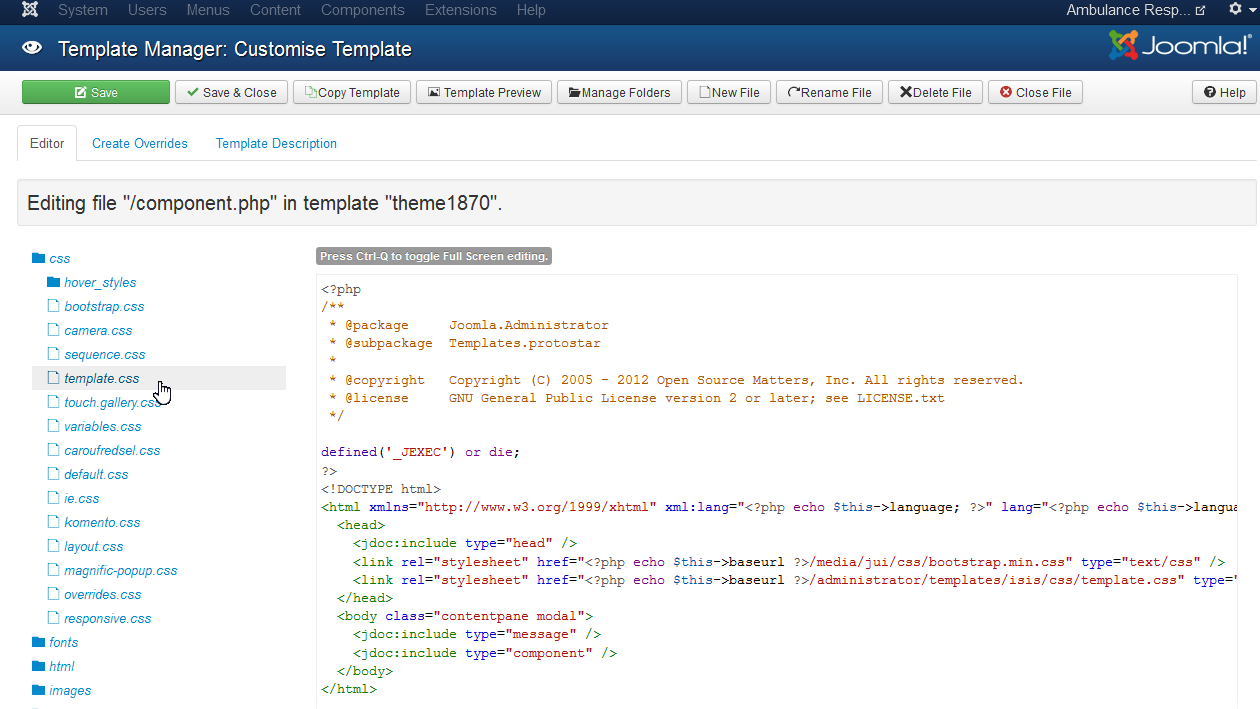
Task: Click the responsive.css file icon
Action: tap(54, 618)
